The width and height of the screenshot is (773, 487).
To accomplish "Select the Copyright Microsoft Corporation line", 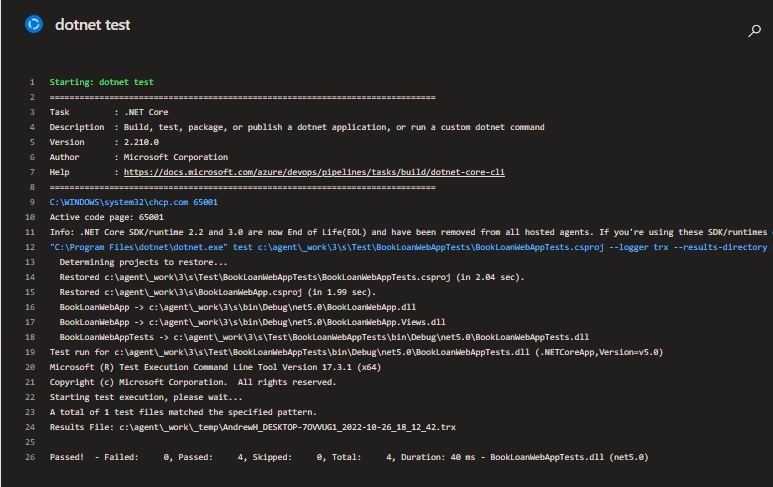I will coord(193,382).
